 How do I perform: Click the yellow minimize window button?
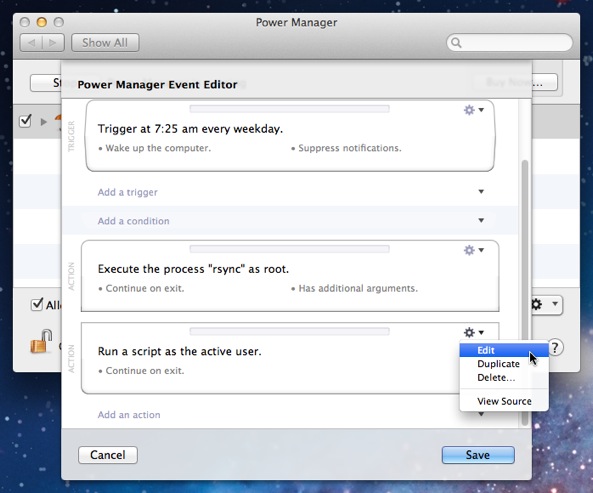[x=42, y=22]
